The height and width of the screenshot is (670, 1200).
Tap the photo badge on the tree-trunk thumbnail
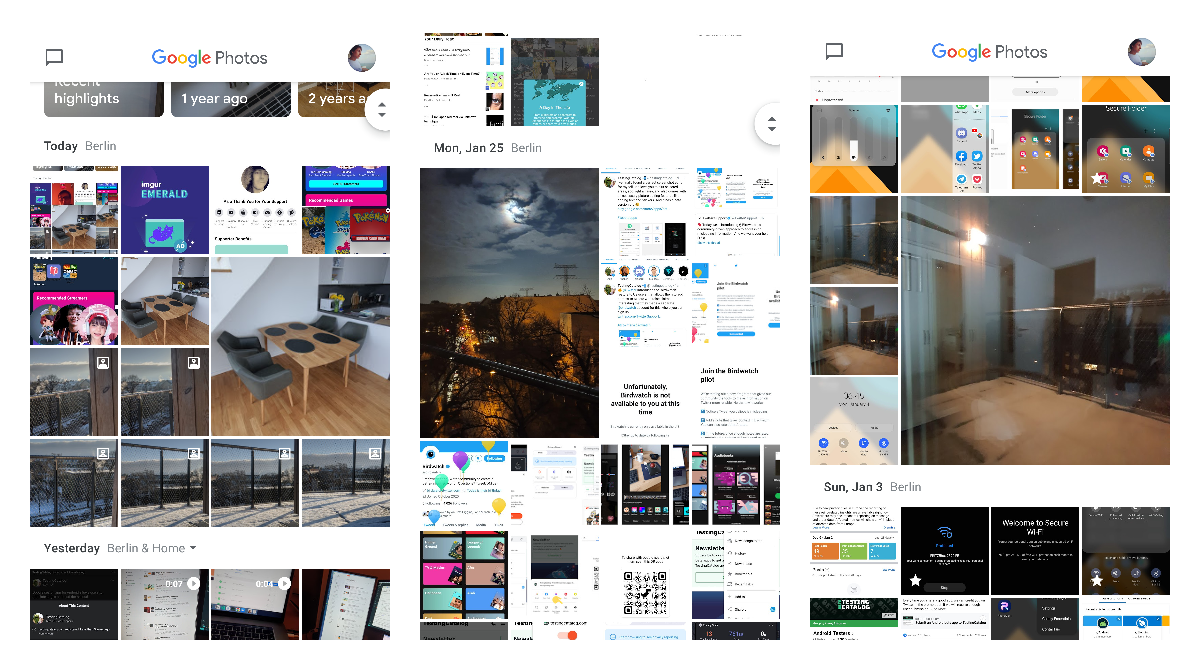[x=103, y=361]
